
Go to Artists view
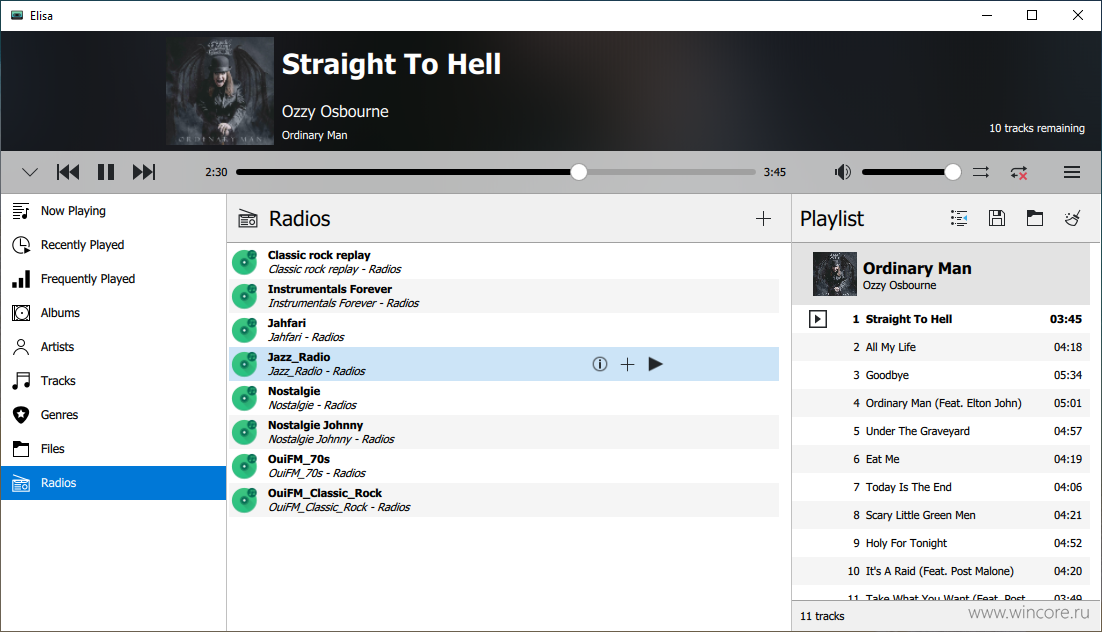pyautogui.click(x=113, y=347)
